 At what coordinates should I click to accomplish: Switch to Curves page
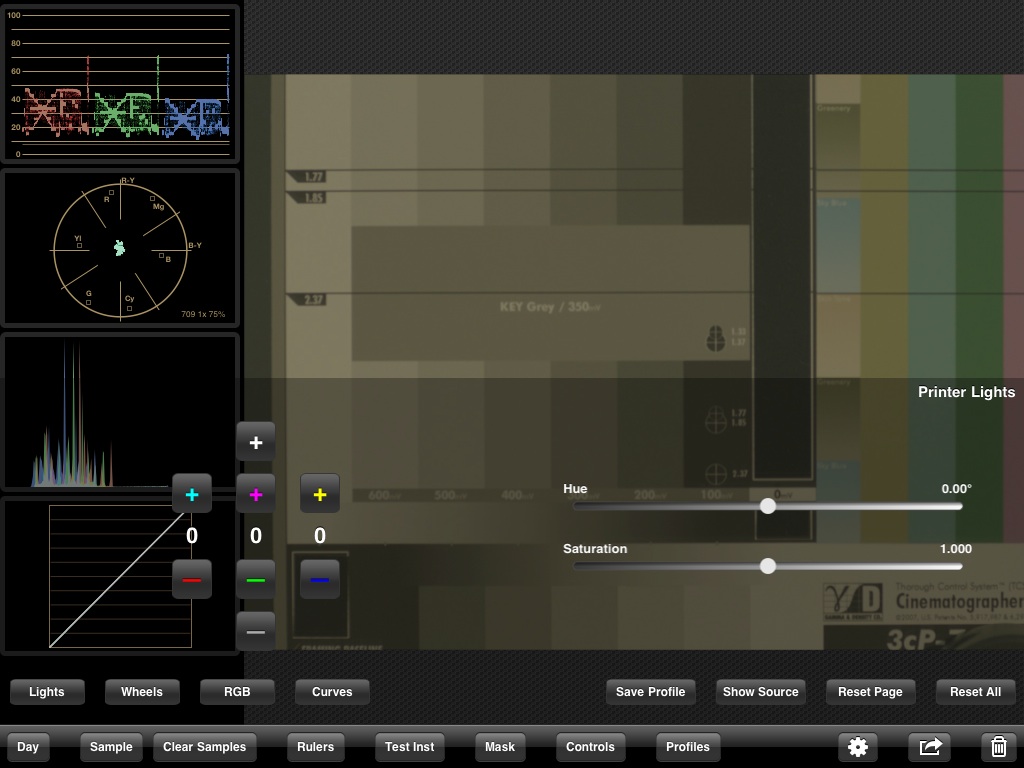(x=332, y=692)
